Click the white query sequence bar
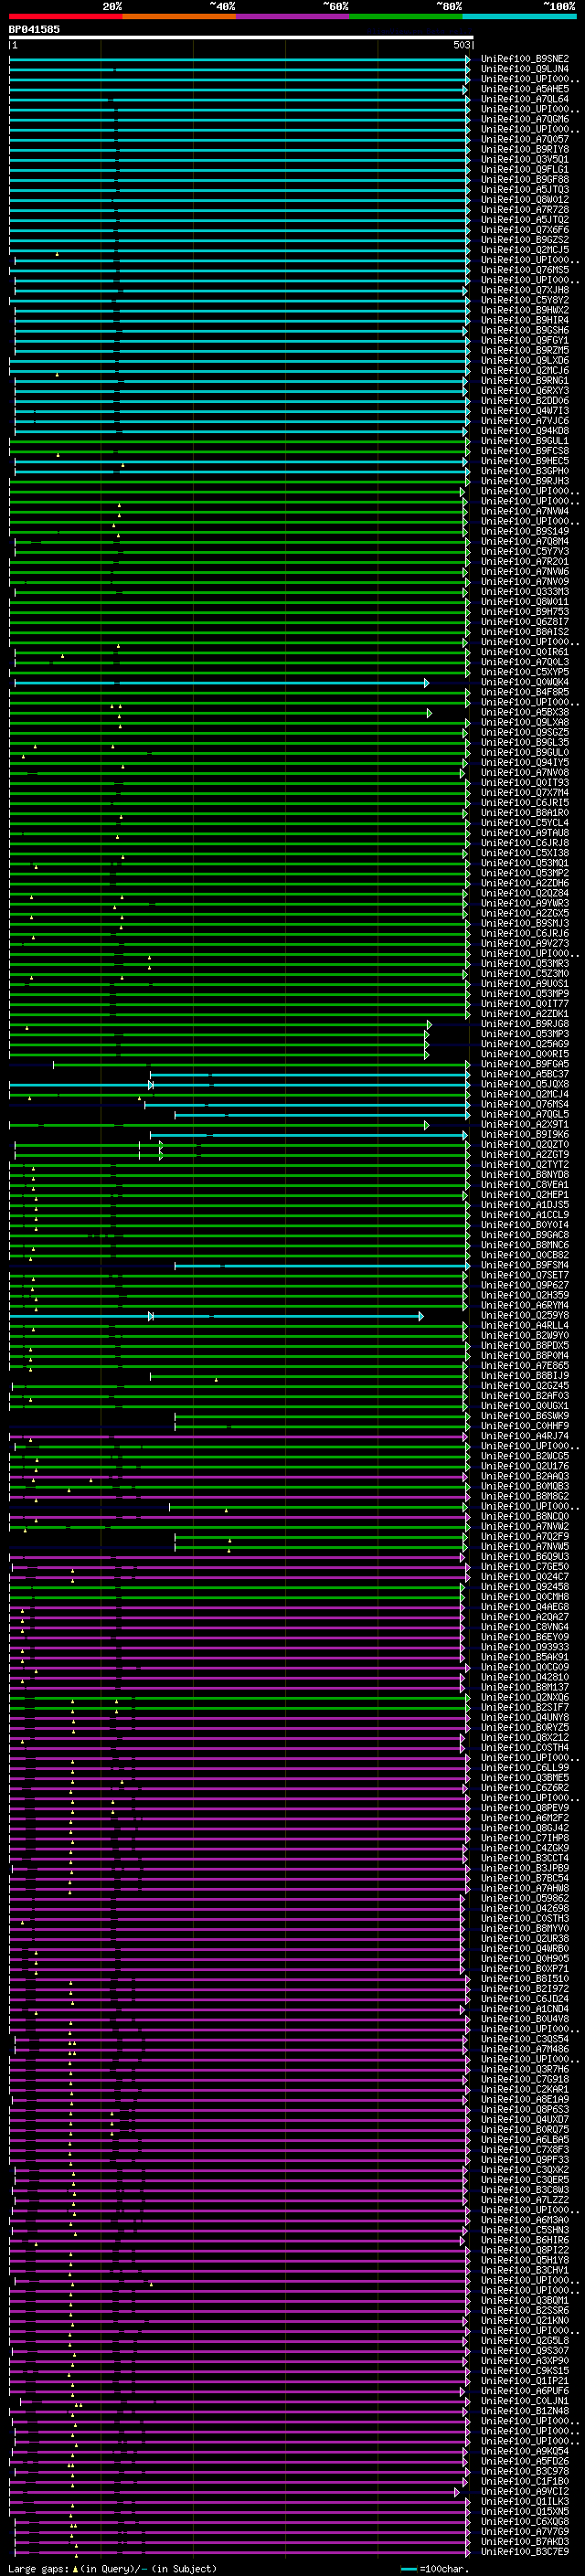Viewport: 585px width, 2576px height. [x=241, y=37]
